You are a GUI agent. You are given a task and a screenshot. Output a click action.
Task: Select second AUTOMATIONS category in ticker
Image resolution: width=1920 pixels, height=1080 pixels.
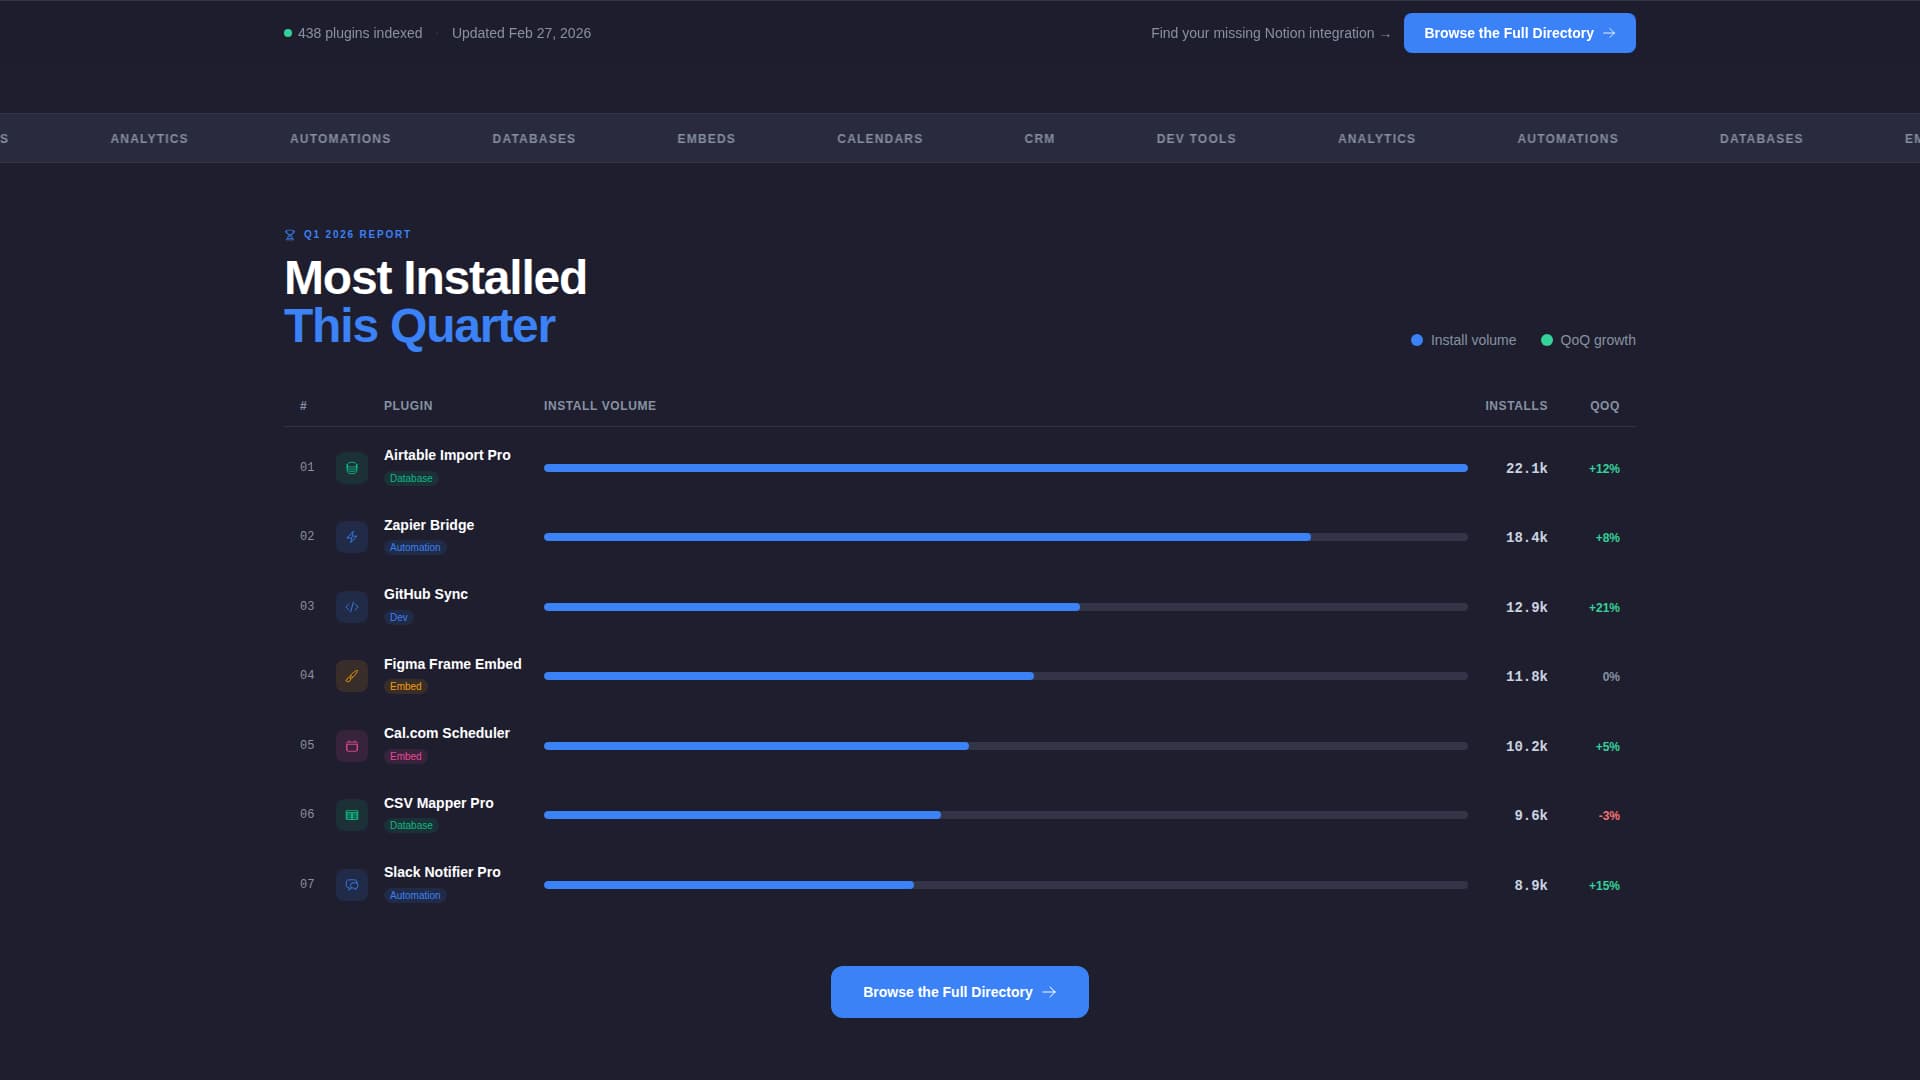tap(1567, 139)
